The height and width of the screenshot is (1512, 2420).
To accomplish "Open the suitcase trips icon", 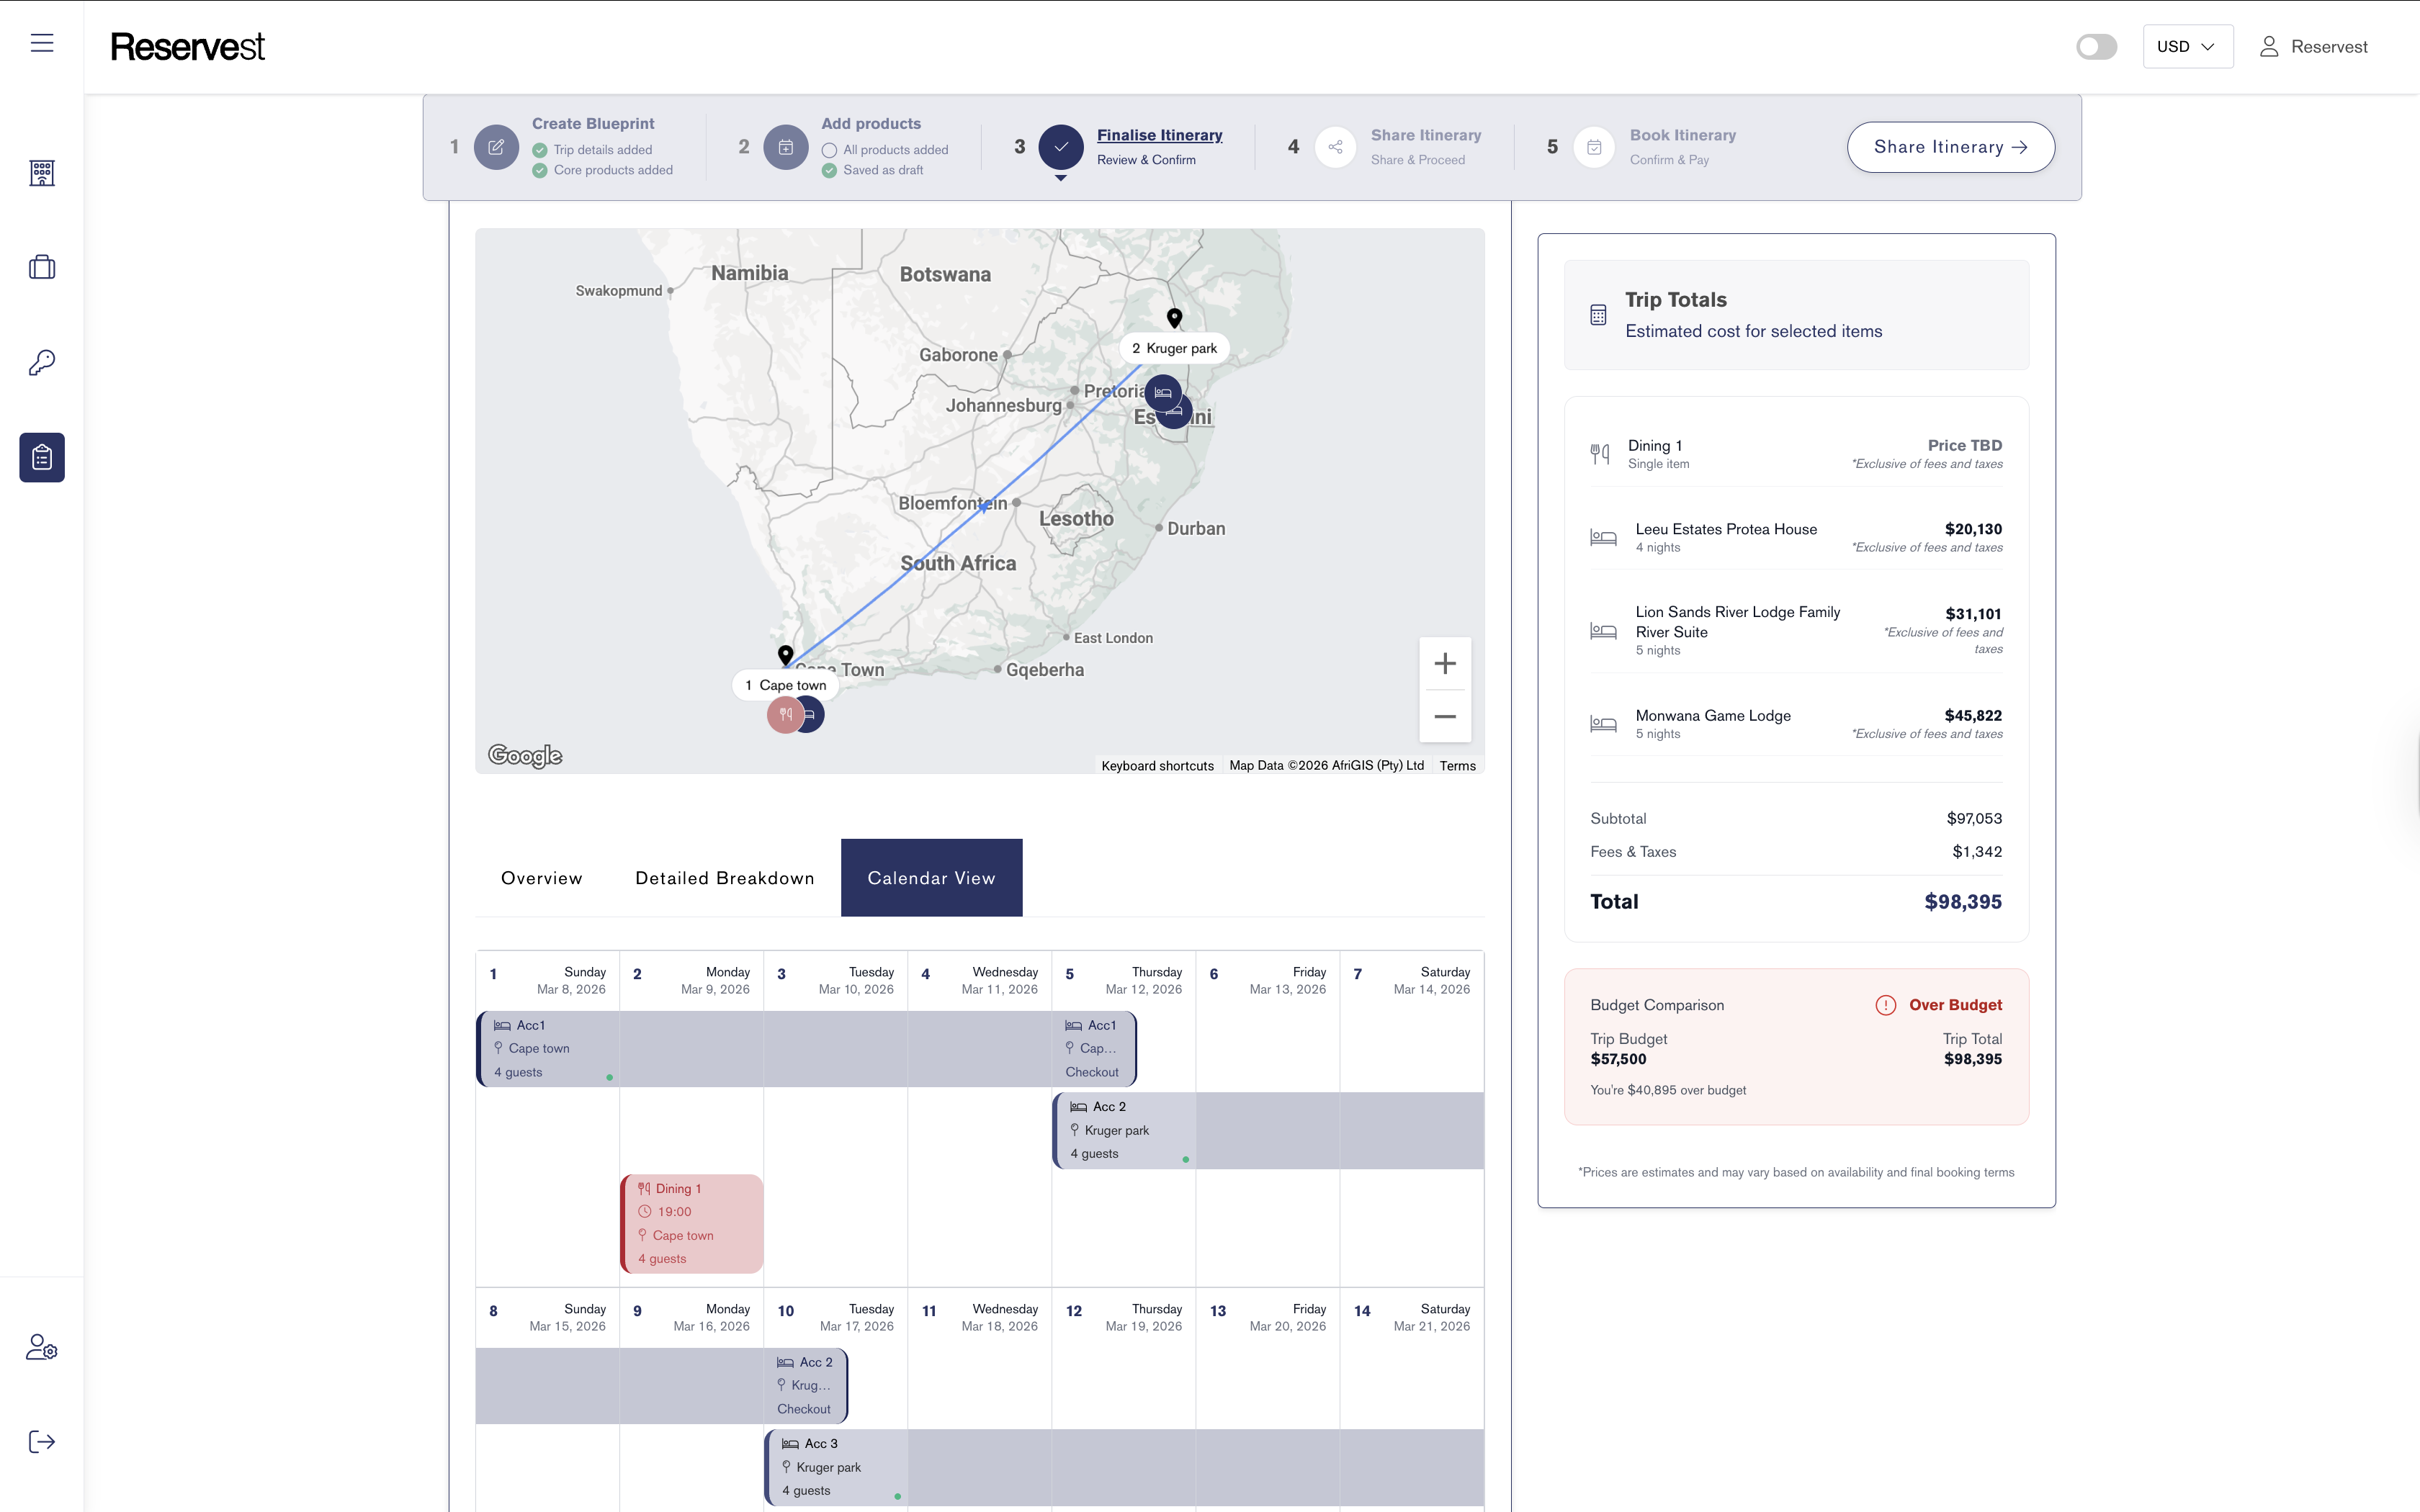I will pos(42,267).
